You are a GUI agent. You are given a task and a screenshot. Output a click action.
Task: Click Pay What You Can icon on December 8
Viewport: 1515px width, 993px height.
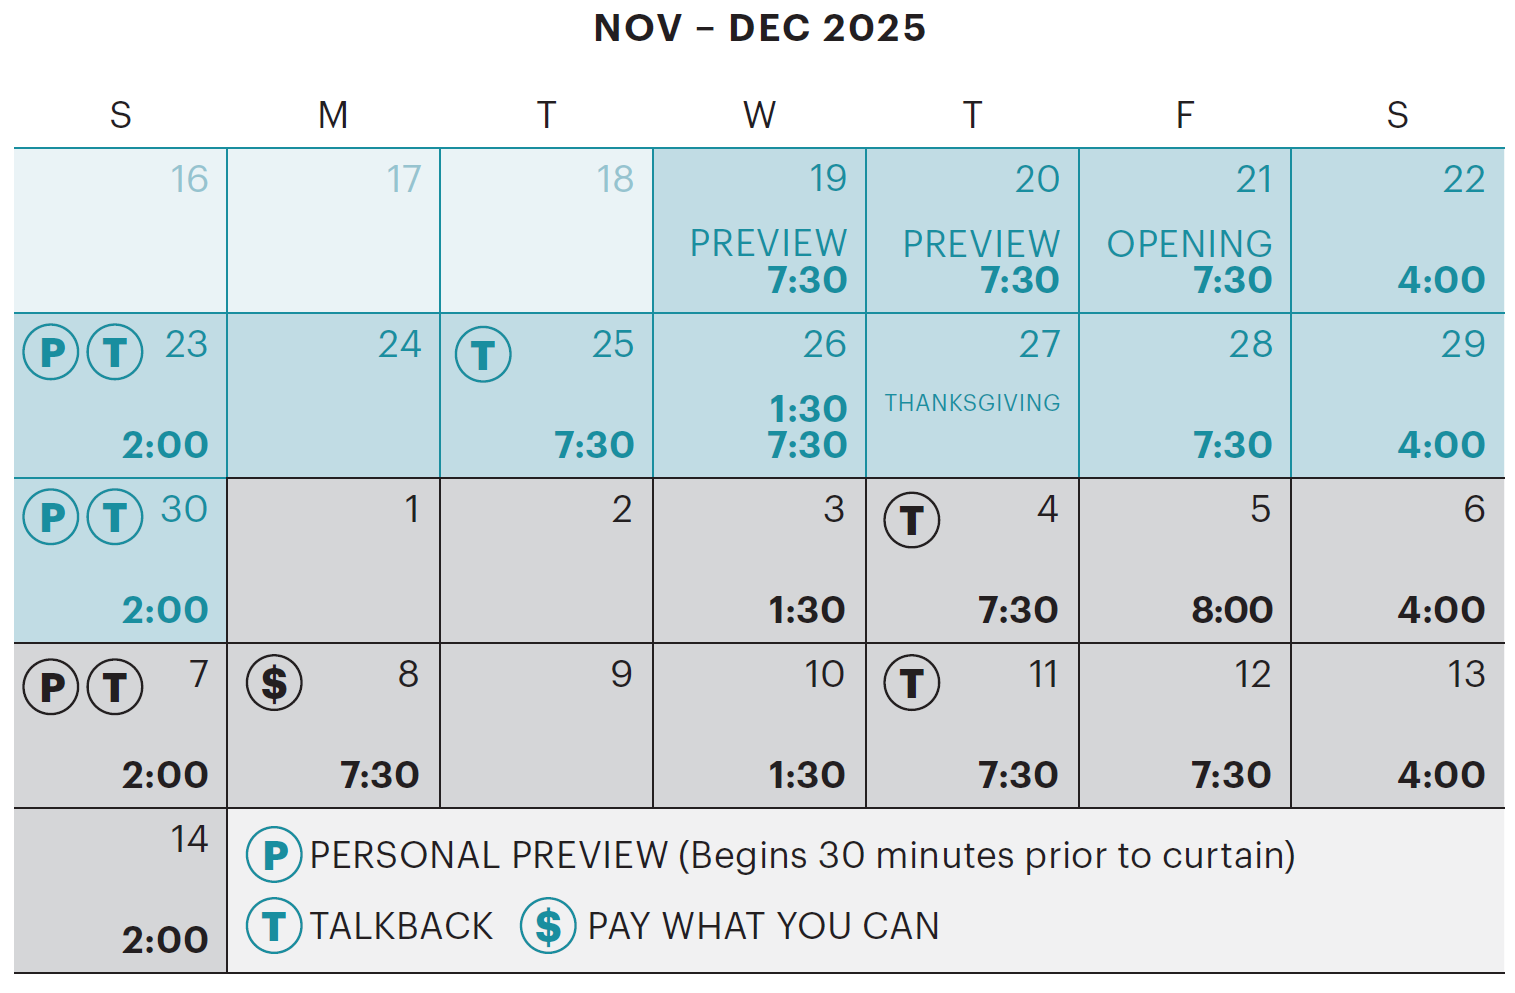(274, 683)
